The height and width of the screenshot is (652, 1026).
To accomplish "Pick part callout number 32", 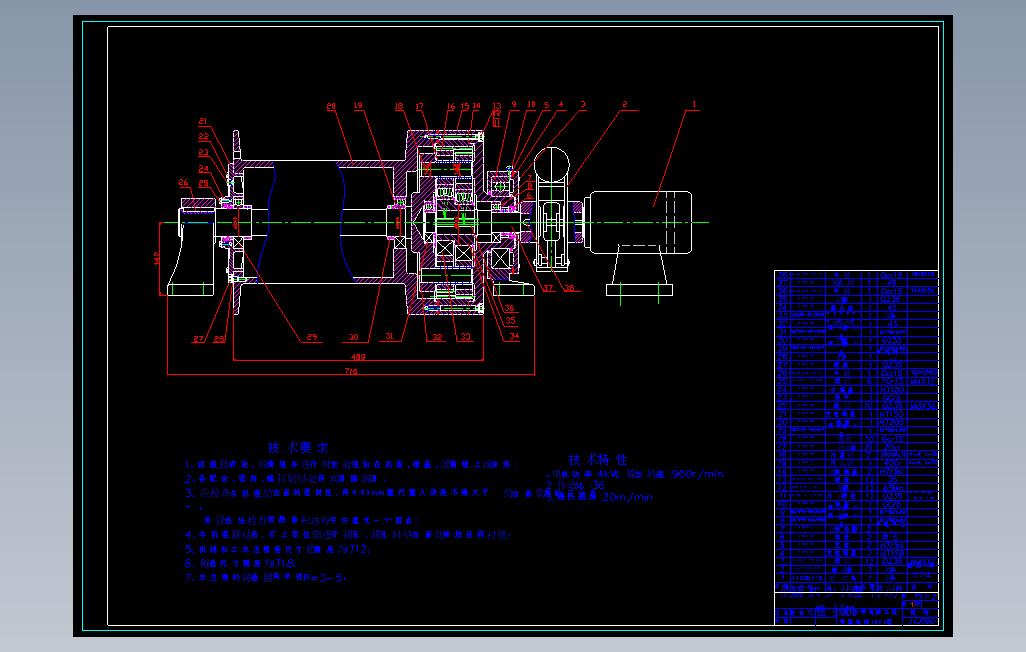I will tap(437, 337).
